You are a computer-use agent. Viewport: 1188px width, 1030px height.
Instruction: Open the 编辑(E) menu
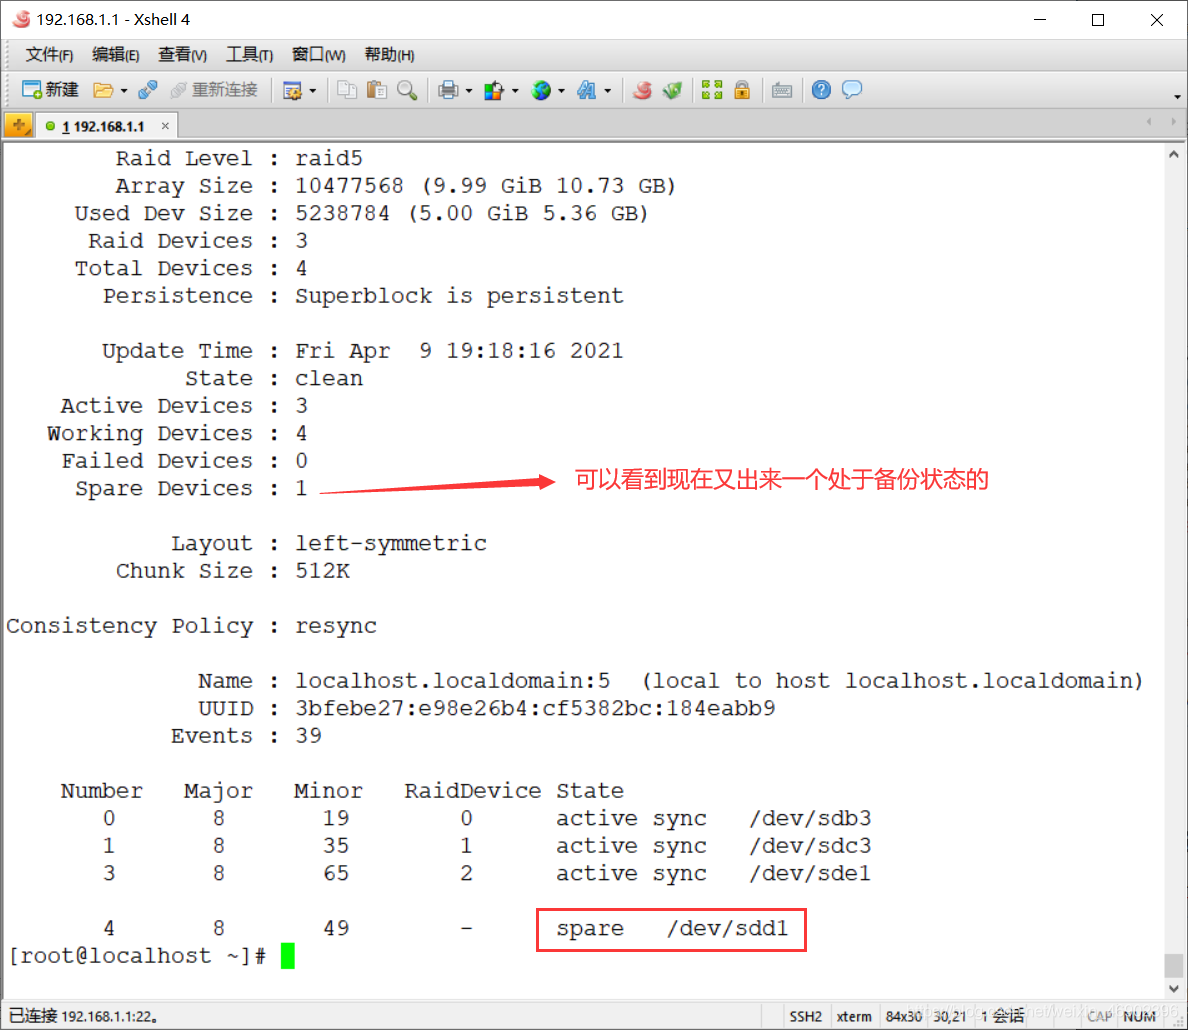click(x=116, y=55)
